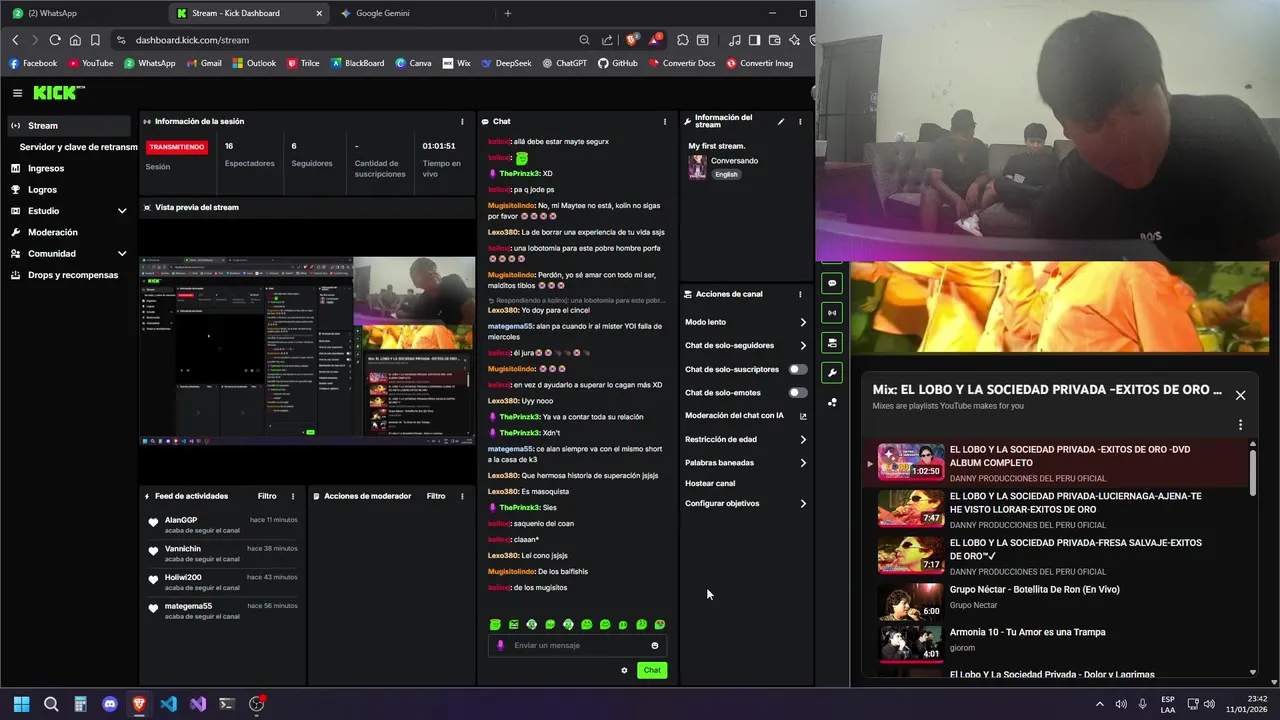Open Filtro in Acciones de moderador
1280x720 pixels.
pyautogui.click(x=436, y=496)
